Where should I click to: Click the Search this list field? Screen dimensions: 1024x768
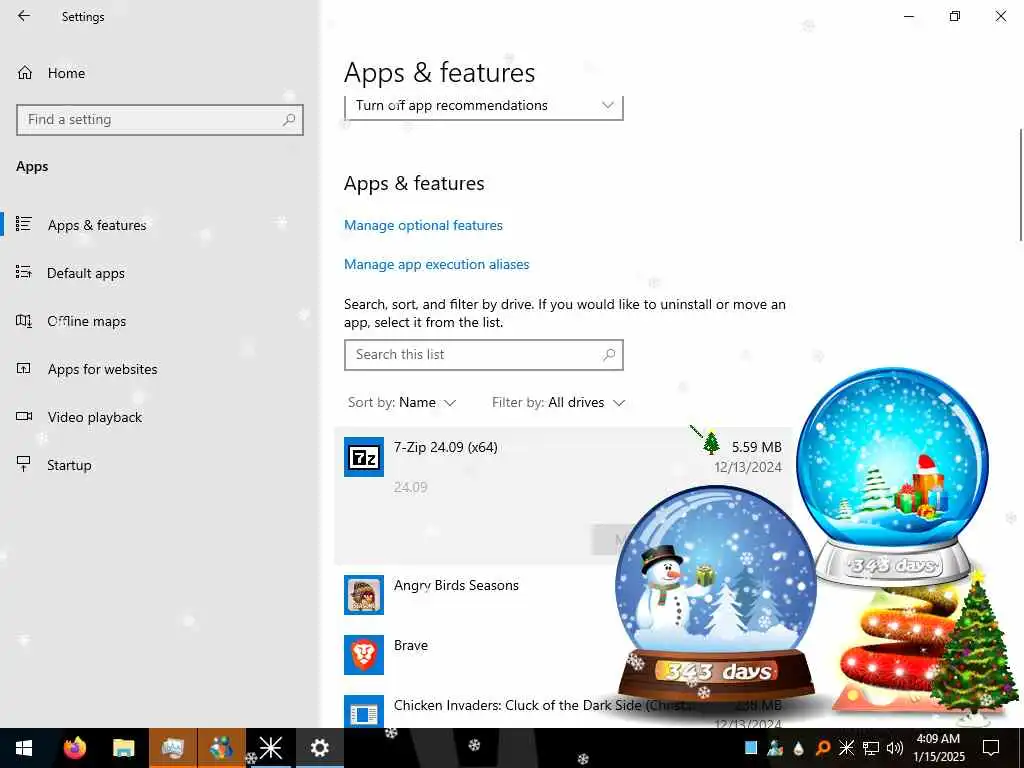coord(483,355)
